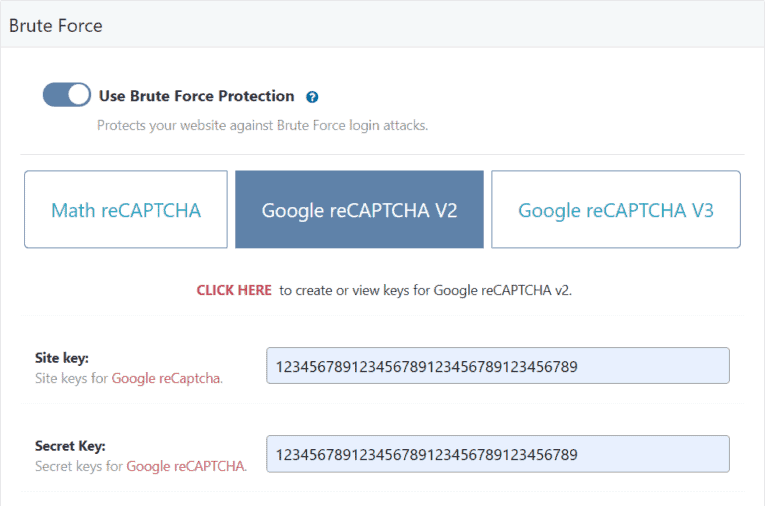
Task: Click the 'Site keys for' helper text
Action: point(71,379)
